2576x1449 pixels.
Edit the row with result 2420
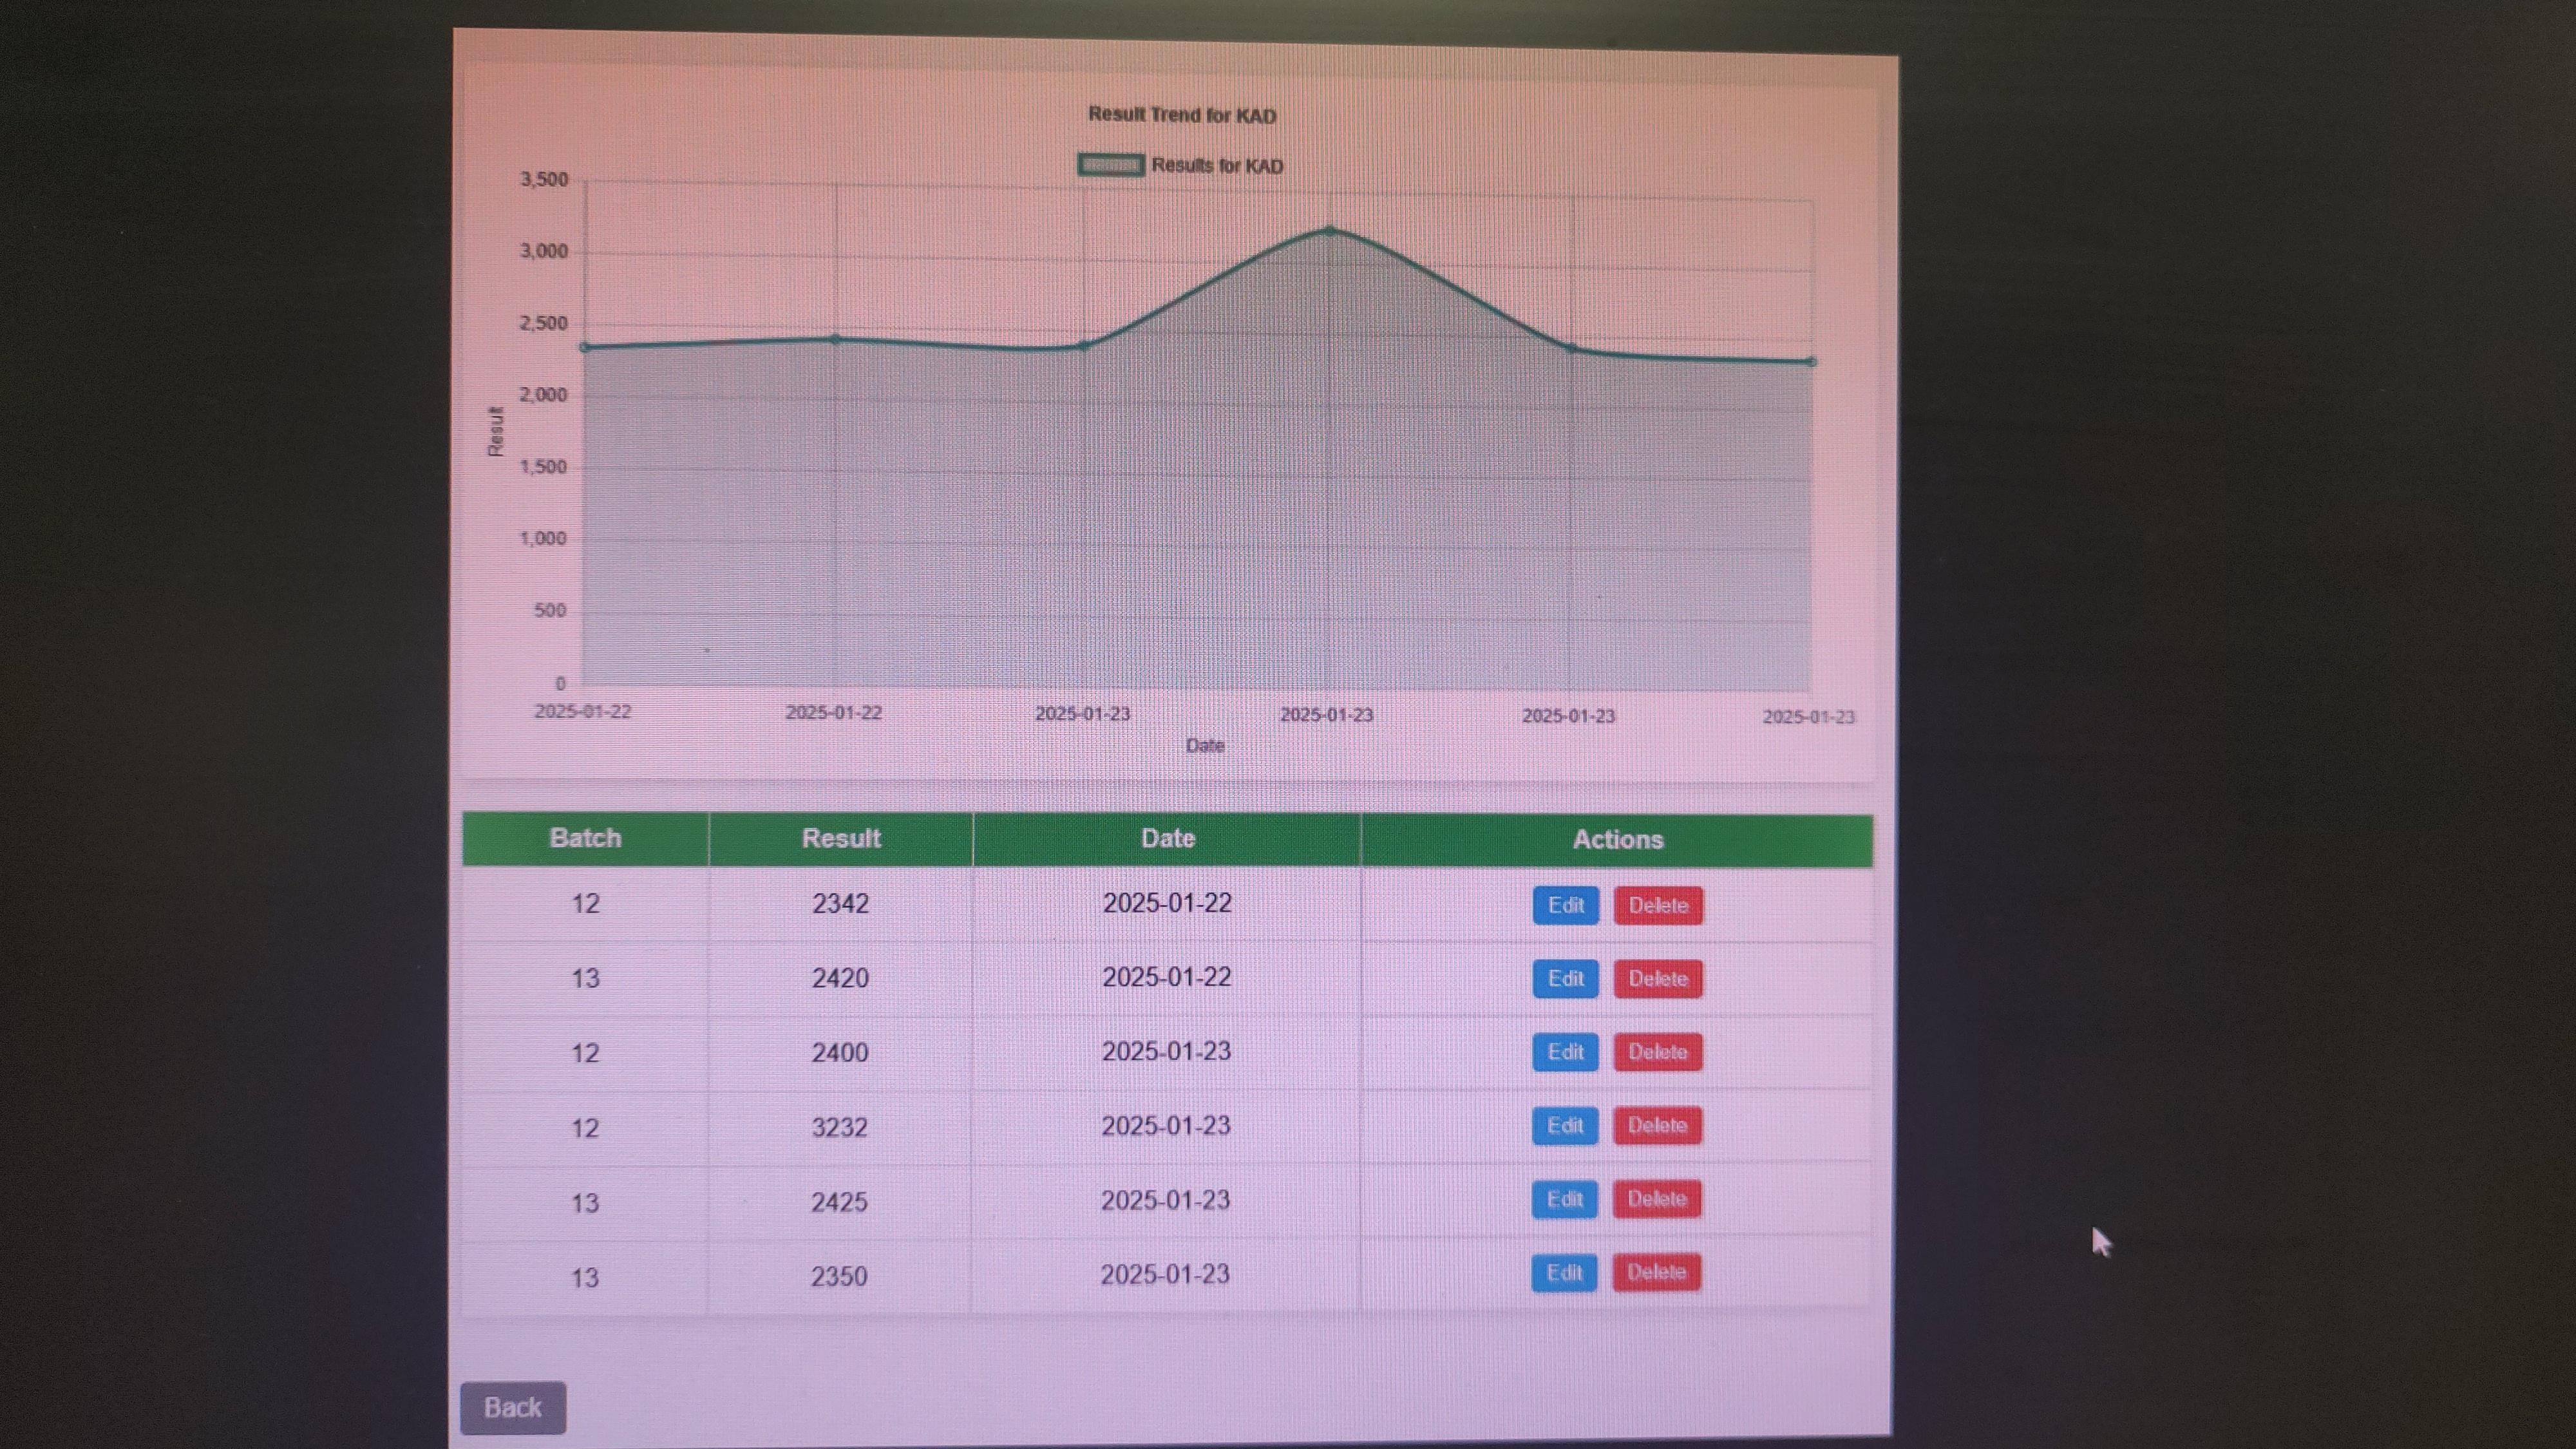click(x=1565, y=978)
